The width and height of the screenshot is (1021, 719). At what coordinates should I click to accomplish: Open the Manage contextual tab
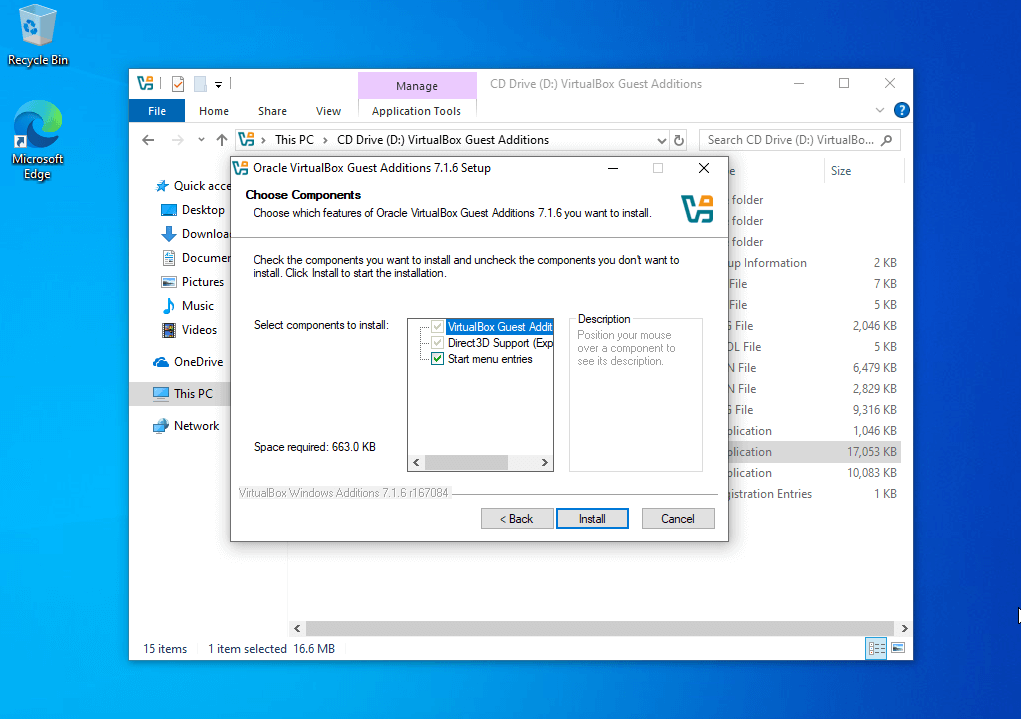point(417,86)
